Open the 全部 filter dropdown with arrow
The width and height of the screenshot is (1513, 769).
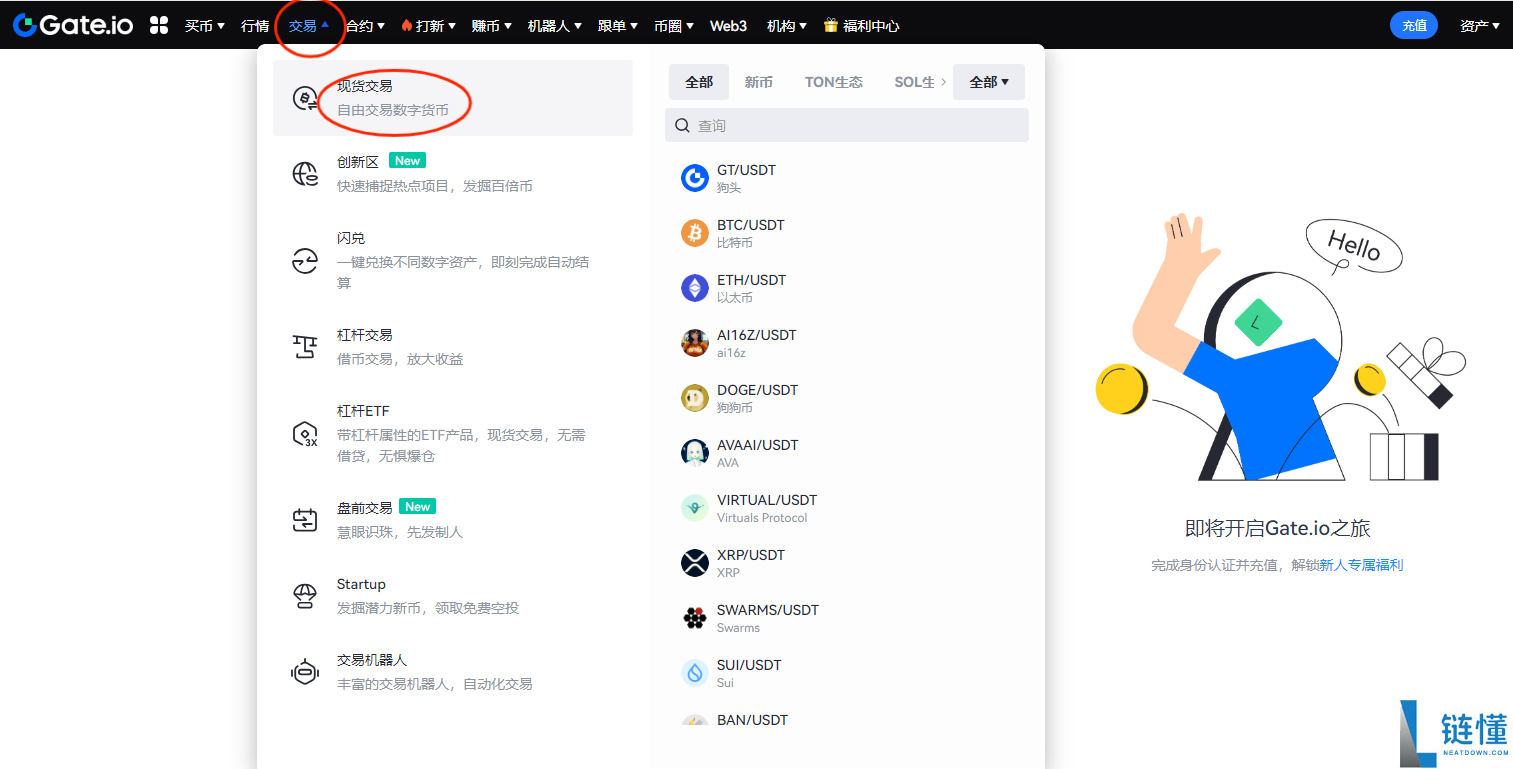pos(989,82)
